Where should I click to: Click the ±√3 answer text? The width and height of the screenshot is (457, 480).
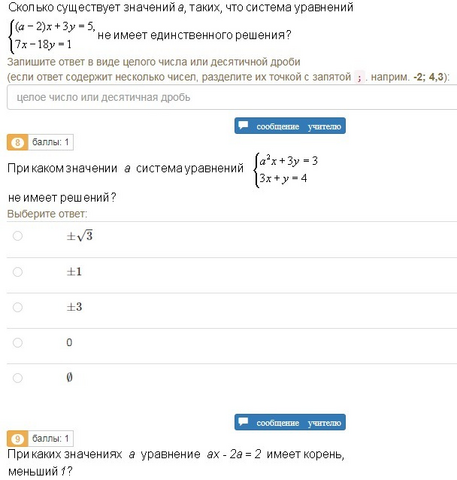80,236
